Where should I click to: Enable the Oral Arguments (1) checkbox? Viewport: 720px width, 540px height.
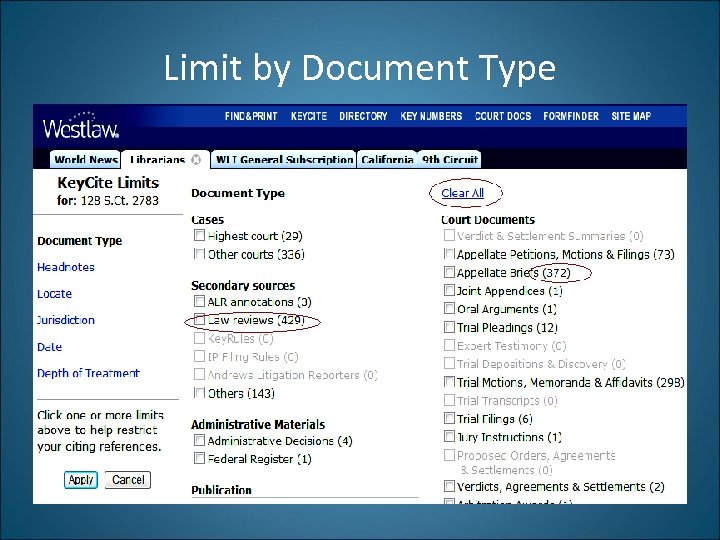click(449, 308)
